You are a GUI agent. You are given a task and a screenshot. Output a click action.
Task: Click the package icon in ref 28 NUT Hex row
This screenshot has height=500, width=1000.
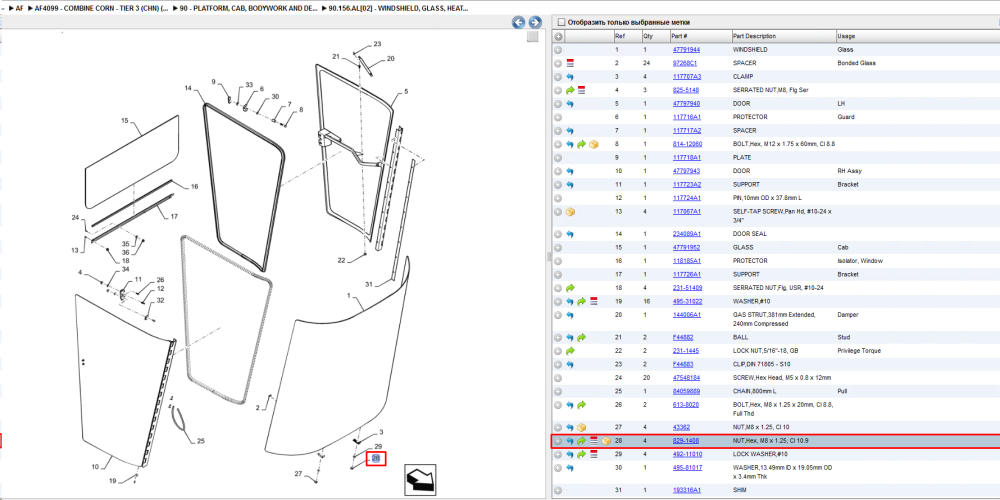(x=605, y=441)
